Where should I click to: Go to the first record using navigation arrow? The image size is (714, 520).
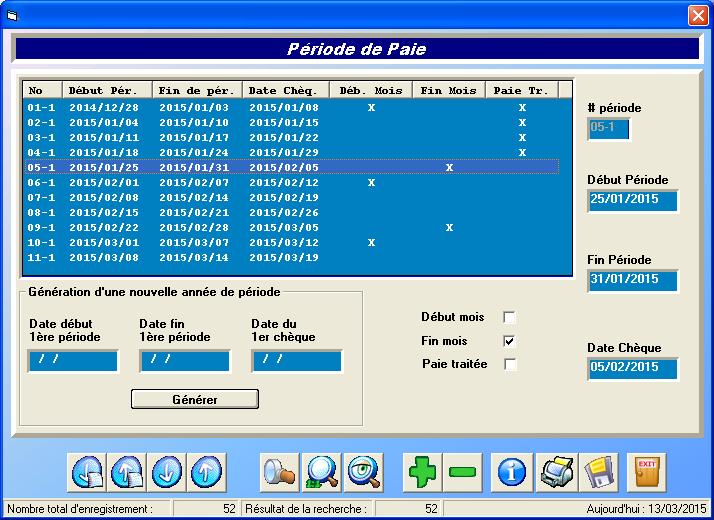(87, 471)
